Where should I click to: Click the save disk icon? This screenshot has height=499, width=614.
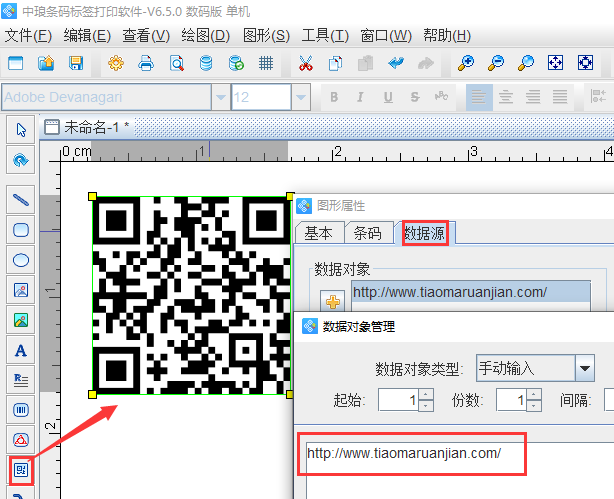pos(75,63)
